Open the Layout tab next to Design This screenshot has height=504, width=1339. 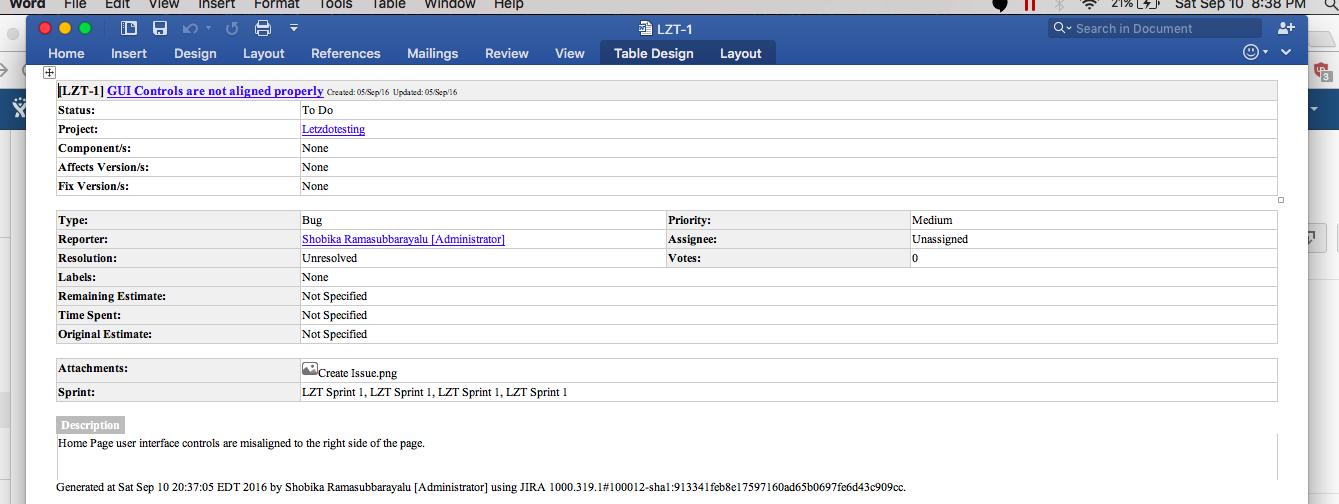264,53
